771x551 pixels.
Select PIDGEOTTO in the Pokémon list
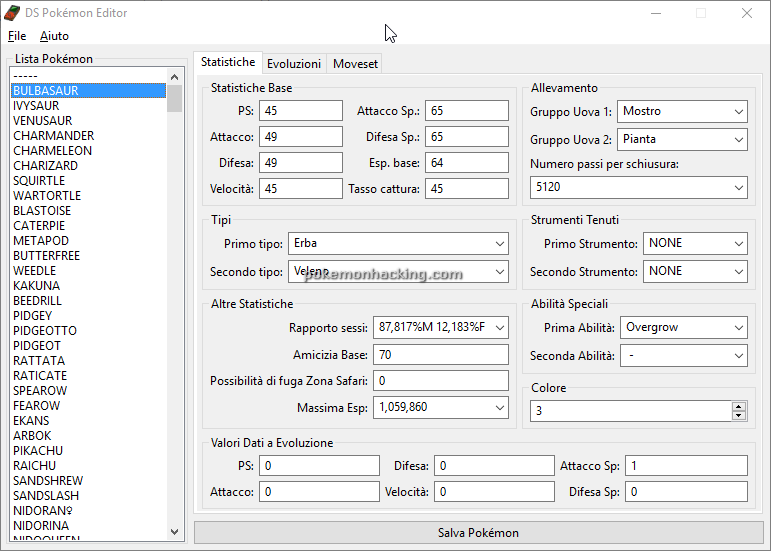click(89, 331)
